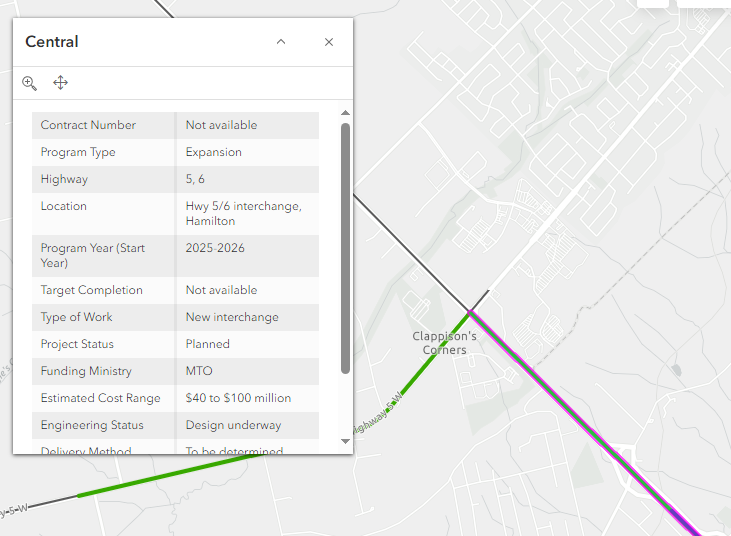Screen dimensions: 731x536
Task: Click the Expansion program type value
Action: [214, 152]
